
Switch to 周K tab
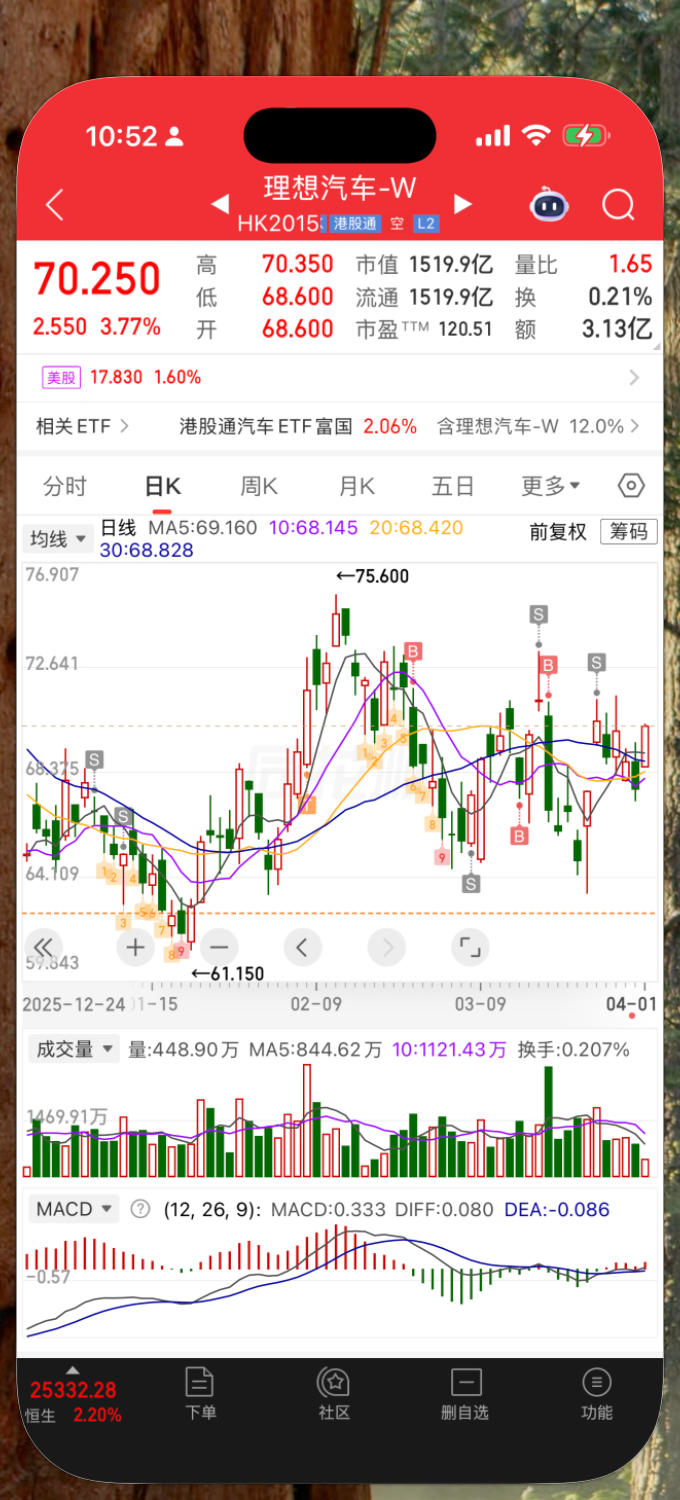pos(259,486)
